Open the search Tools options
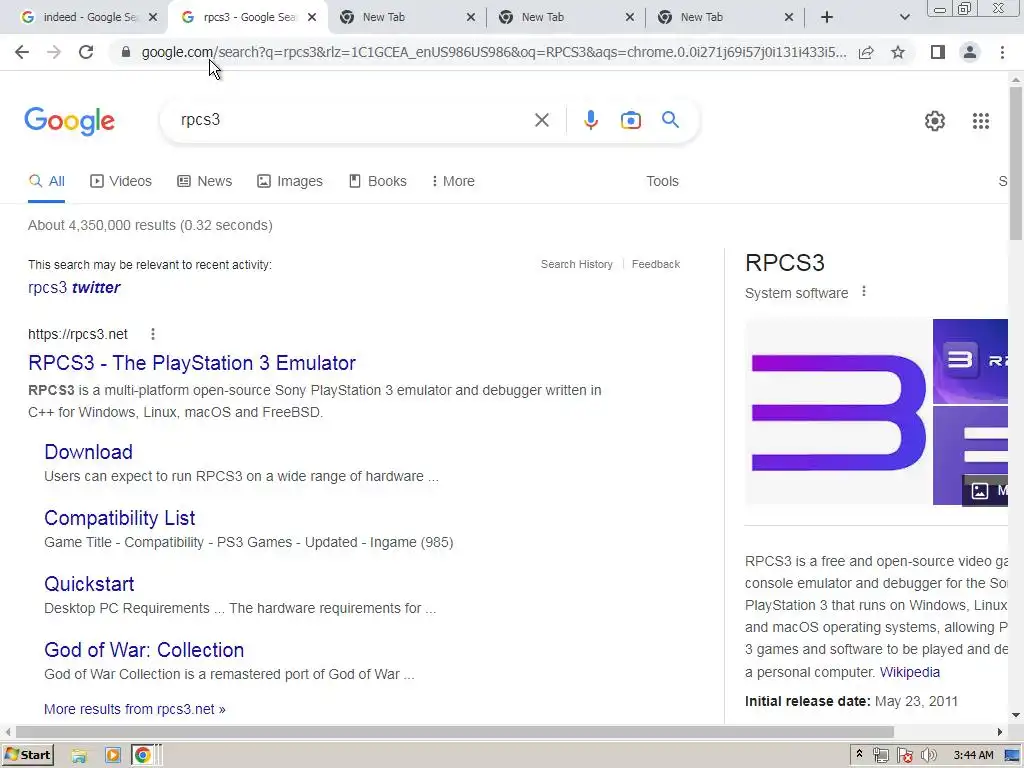 click(x=662, y=182)
